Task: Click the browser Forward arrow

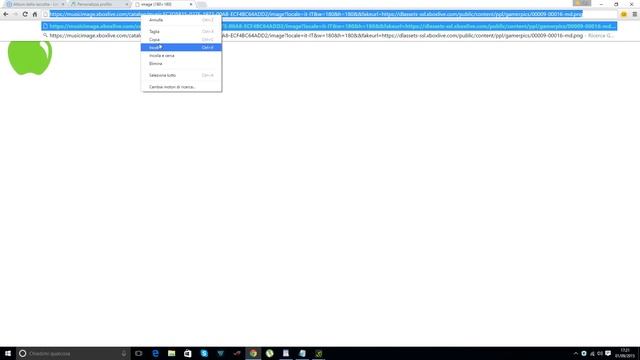Action: tap(16, 14)
